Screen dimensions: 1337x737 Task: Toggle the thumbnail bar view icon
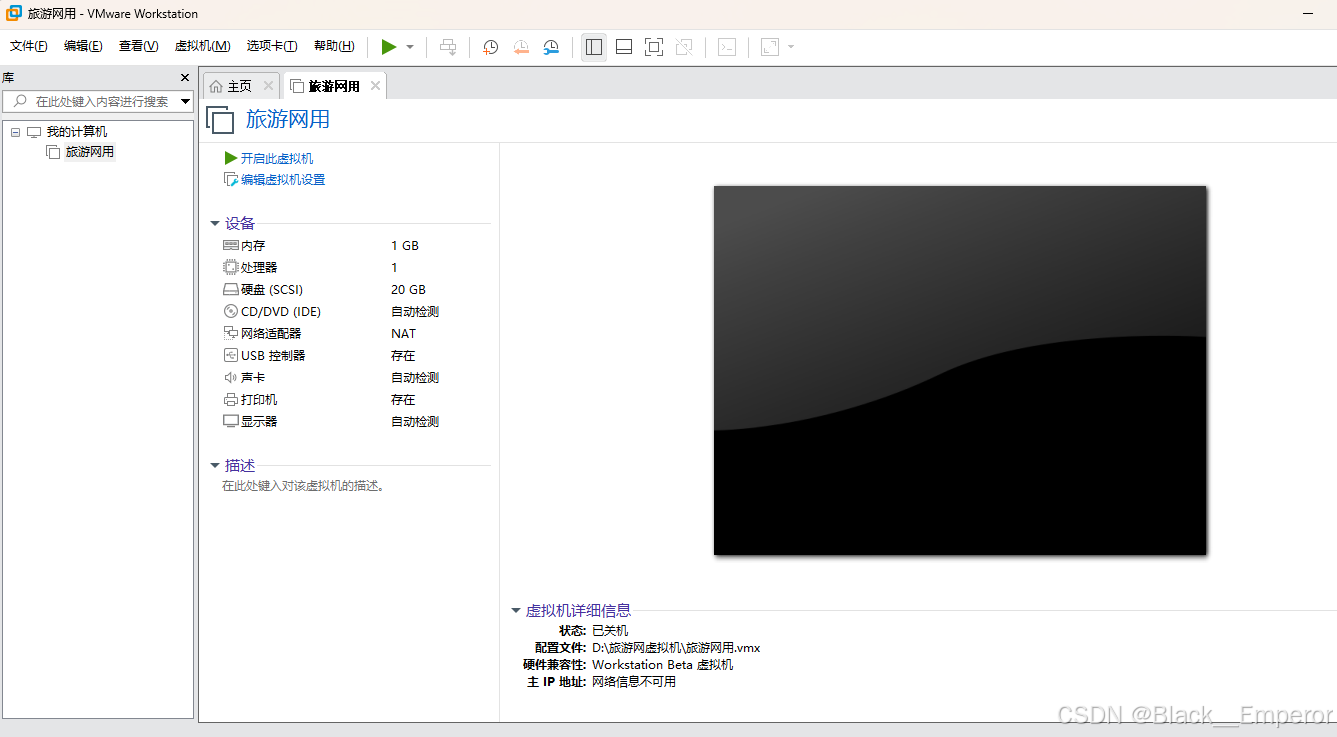point(624,47)
